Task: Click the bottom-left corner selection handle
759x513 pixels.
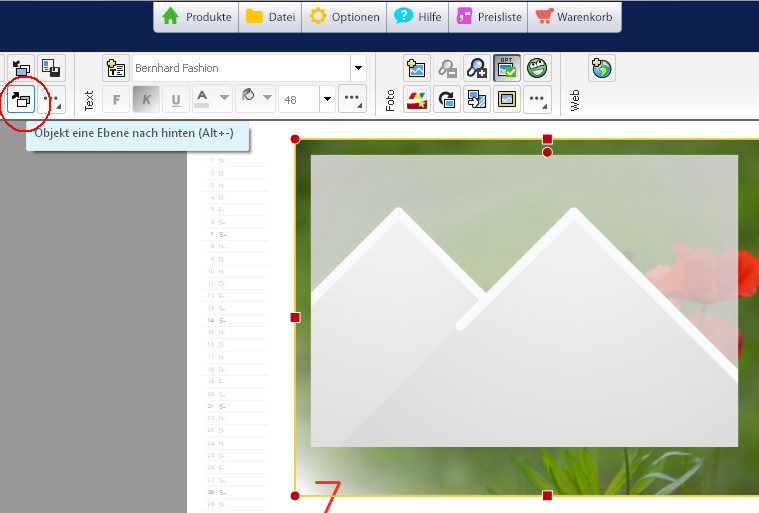Action: coord(295,496)
